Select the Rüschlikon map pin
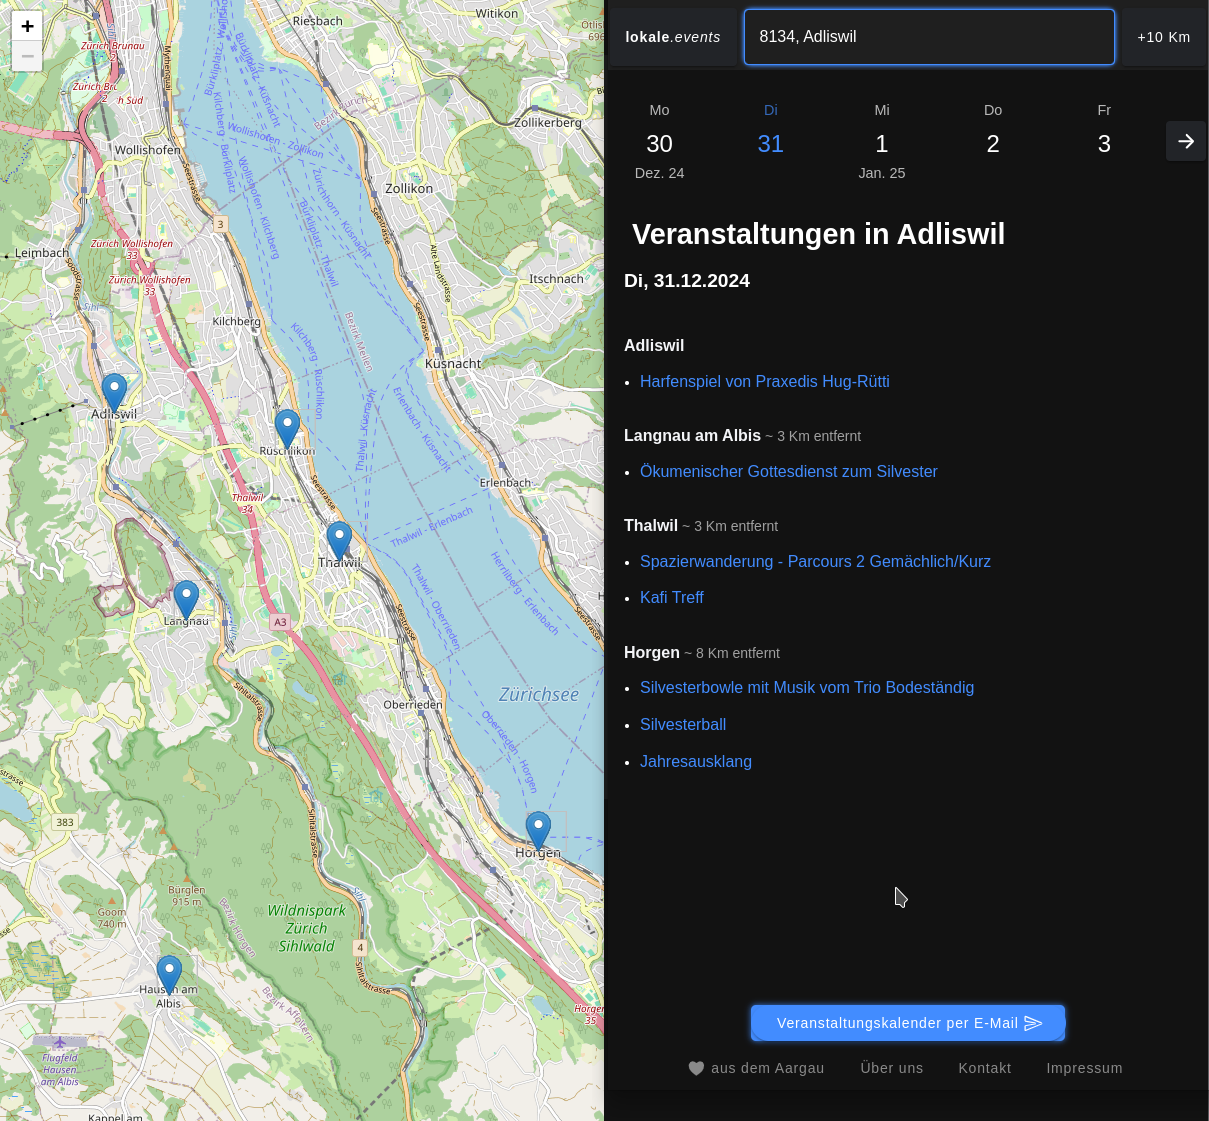 287,427
